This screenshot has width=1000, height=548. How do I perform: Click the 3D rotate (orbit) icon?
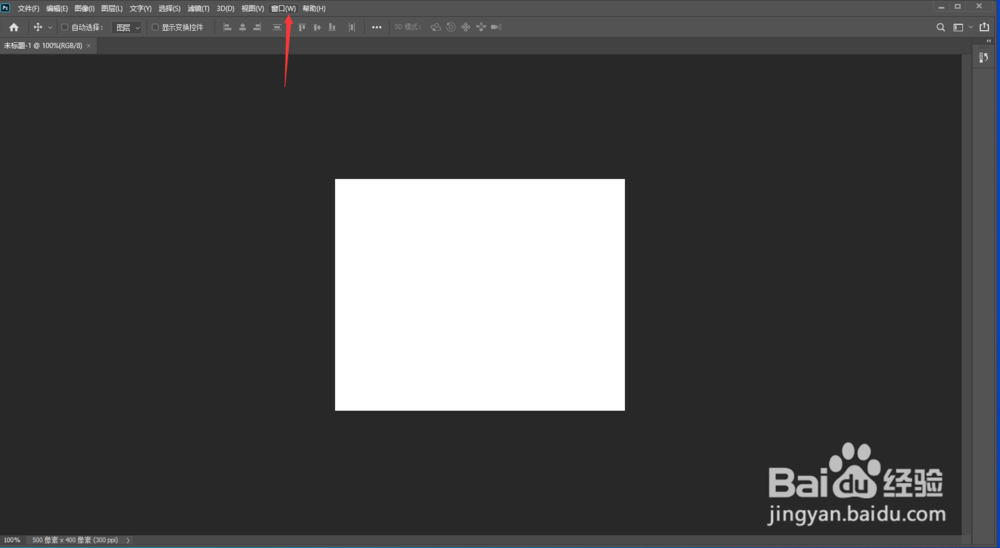point(436,27)
